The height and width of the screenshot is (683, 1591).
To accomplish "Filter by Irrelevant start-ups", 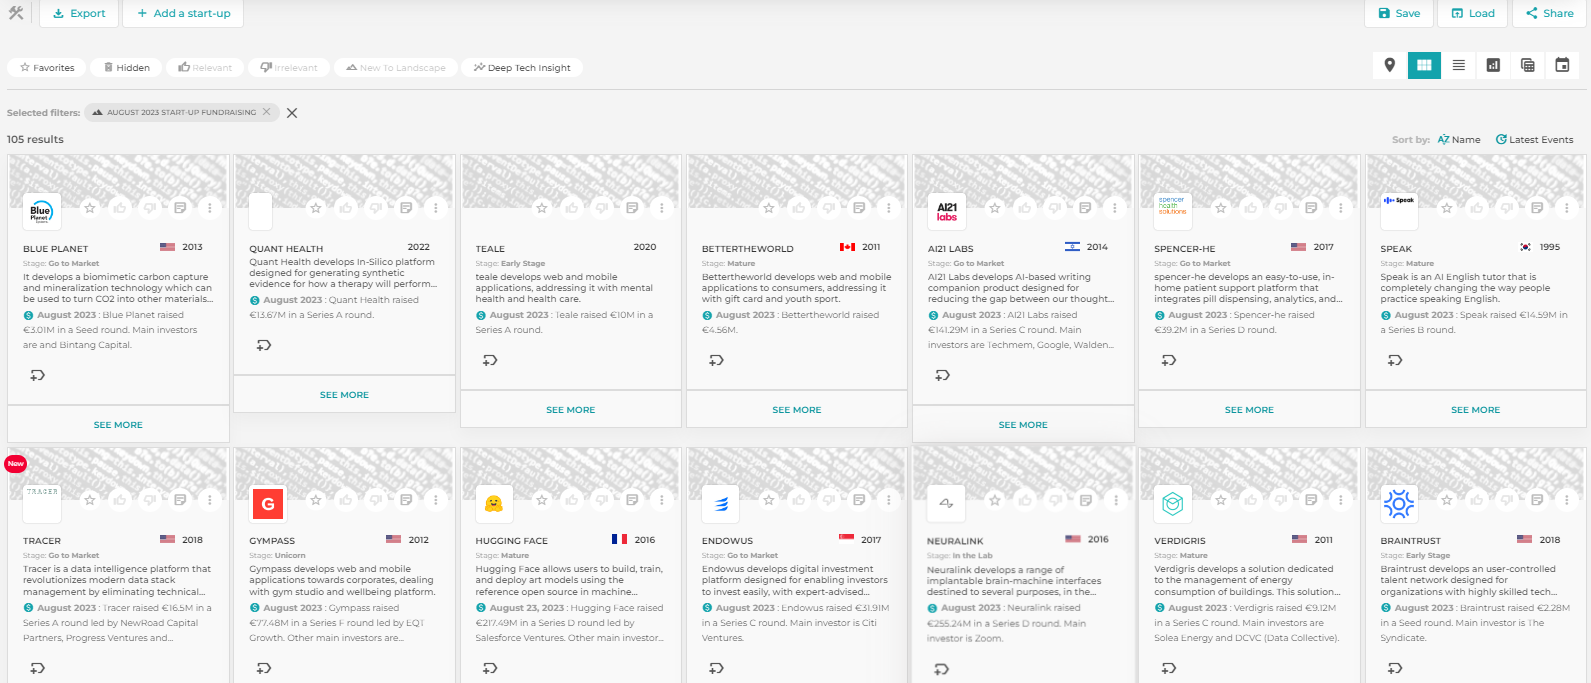I will pyautogui.click(x=289, y=68).
